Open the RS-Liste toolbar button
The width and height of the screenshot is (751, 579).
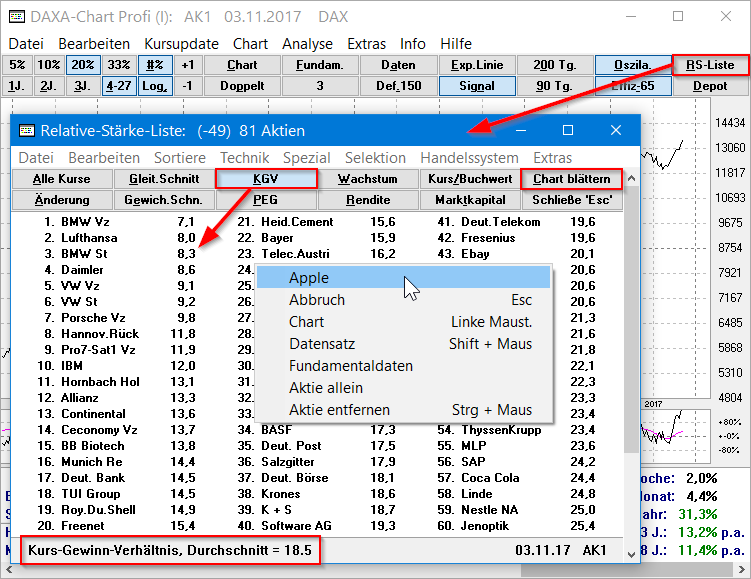(x=710, y=65)
